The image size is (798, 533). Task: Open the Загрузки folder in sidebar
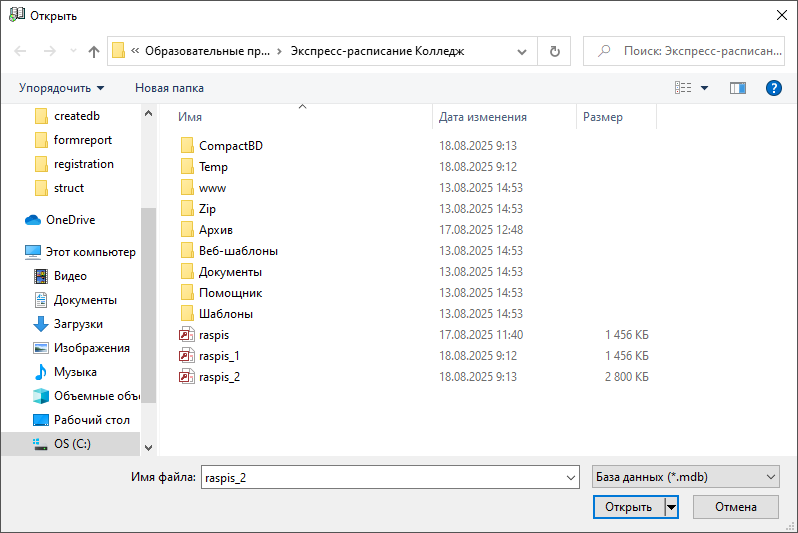pyautogui.click(x=78, y=324)
